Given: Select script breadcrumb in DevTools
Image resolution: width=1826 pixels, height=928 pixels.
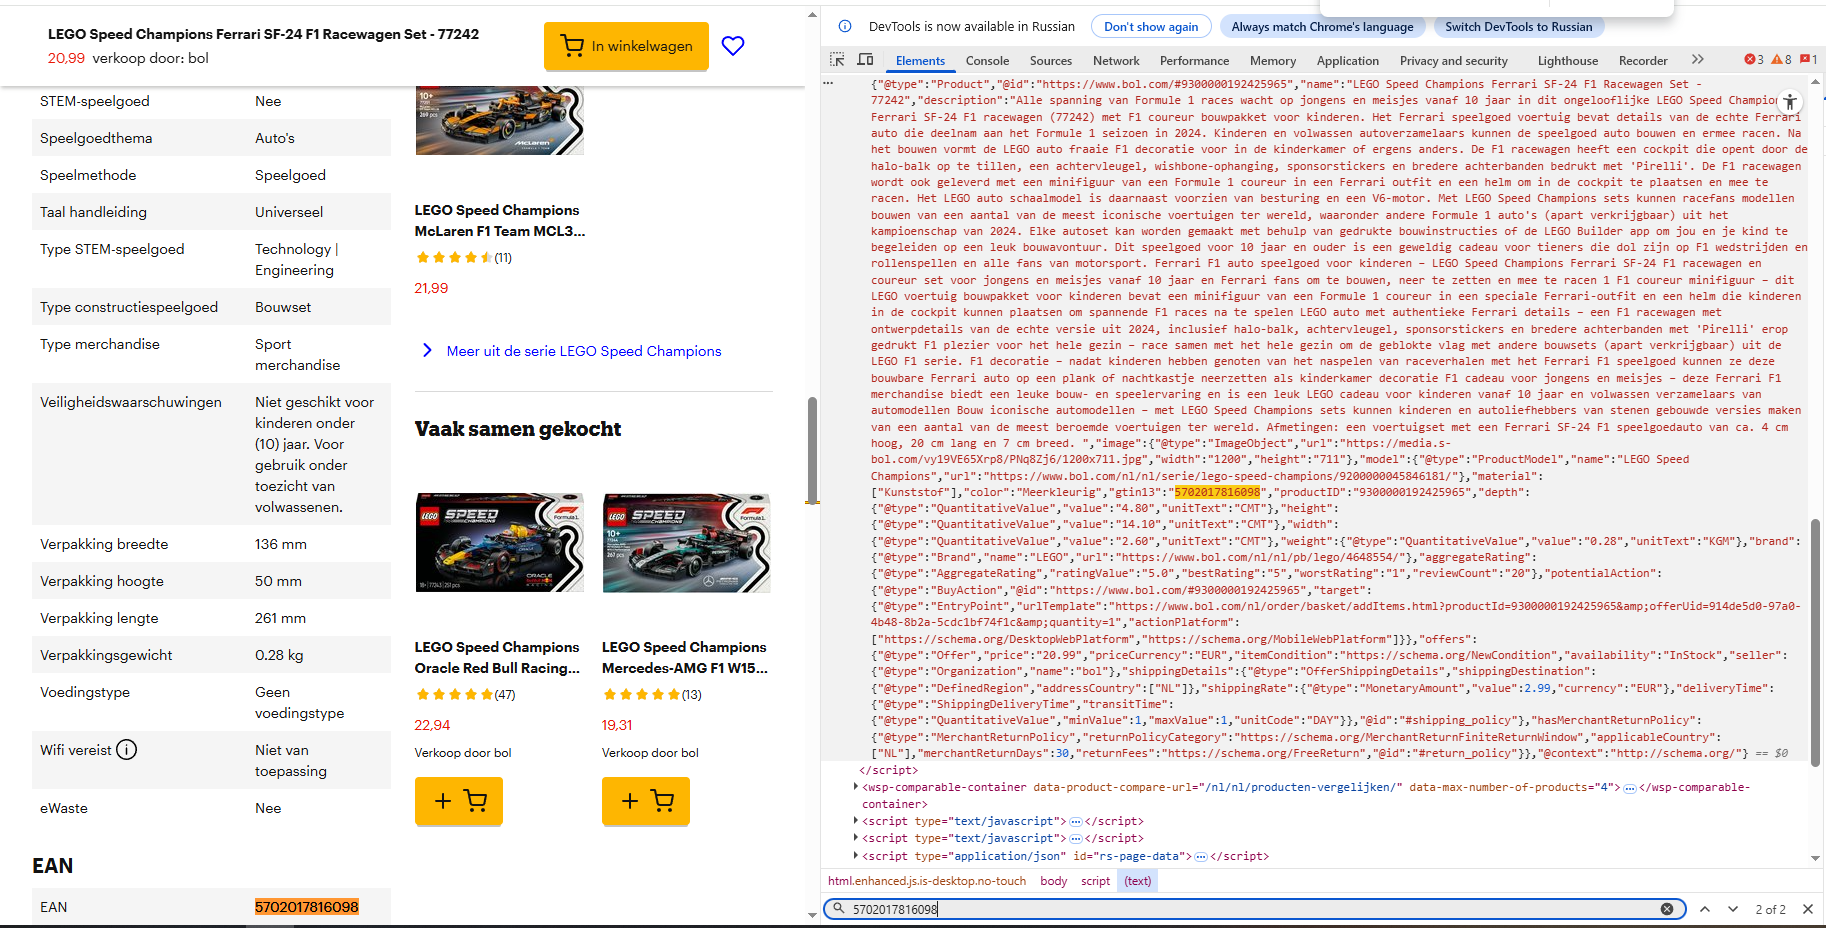Looking at the screenshot, I should [1095, 881].
